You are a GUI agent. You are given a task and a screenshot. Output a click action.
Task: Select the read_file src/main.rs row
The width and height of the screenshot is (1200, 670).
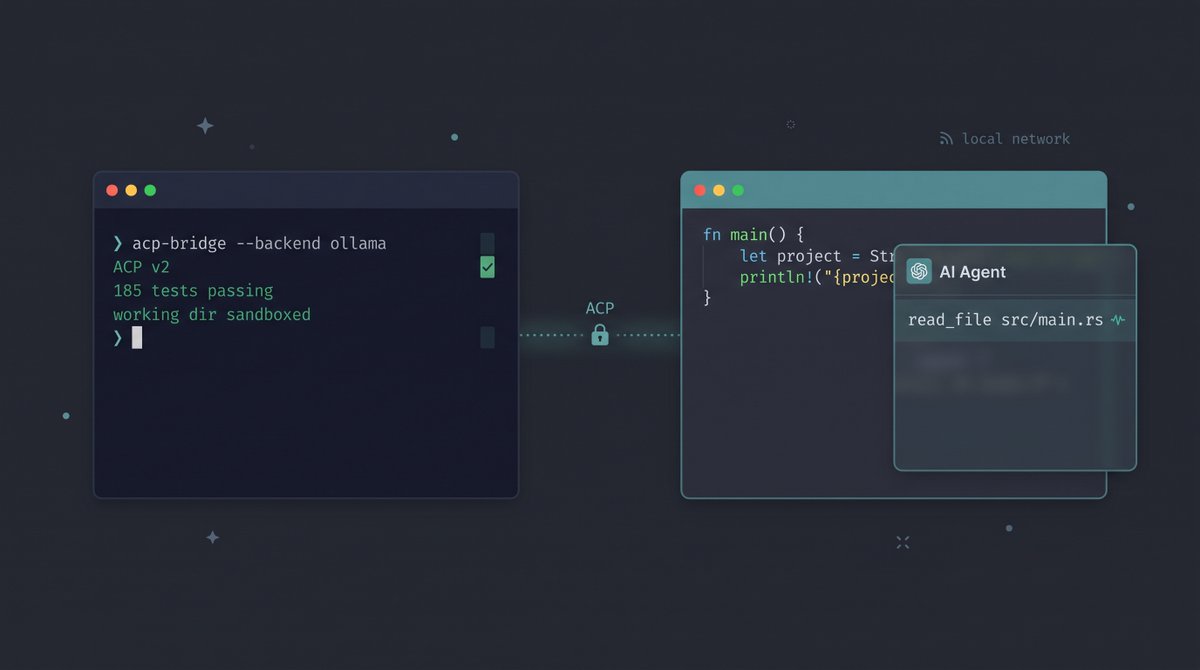pos(1015,320)
